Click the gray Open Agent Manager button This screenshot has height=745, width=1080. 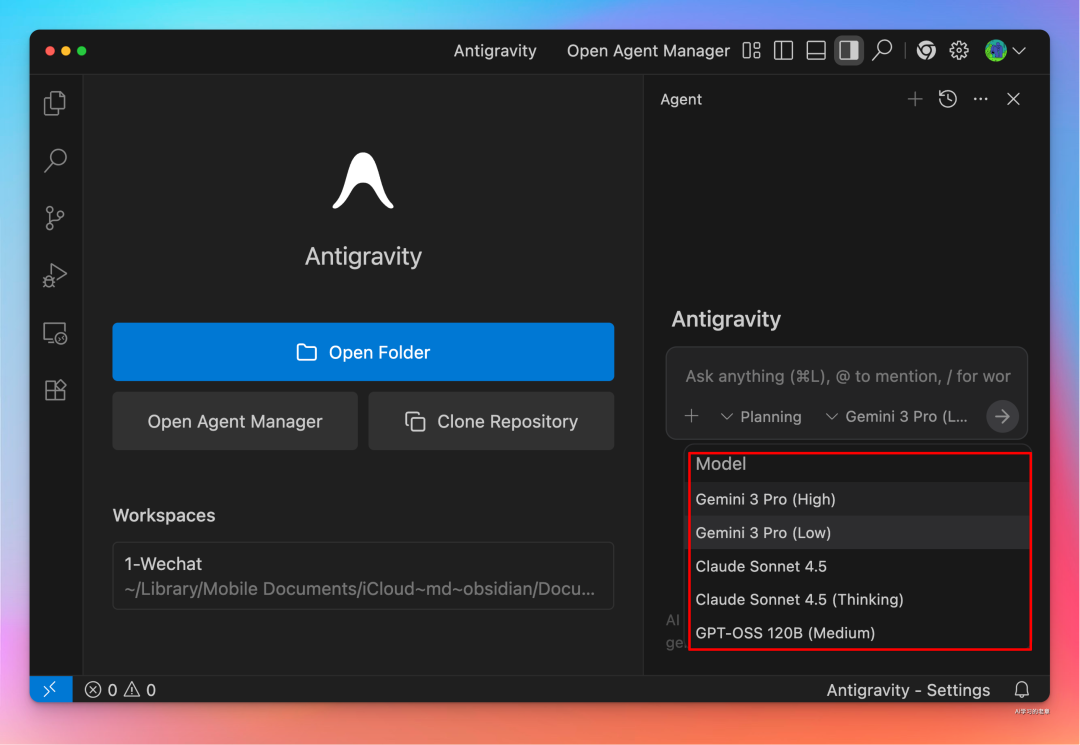[x=235, y=421]
